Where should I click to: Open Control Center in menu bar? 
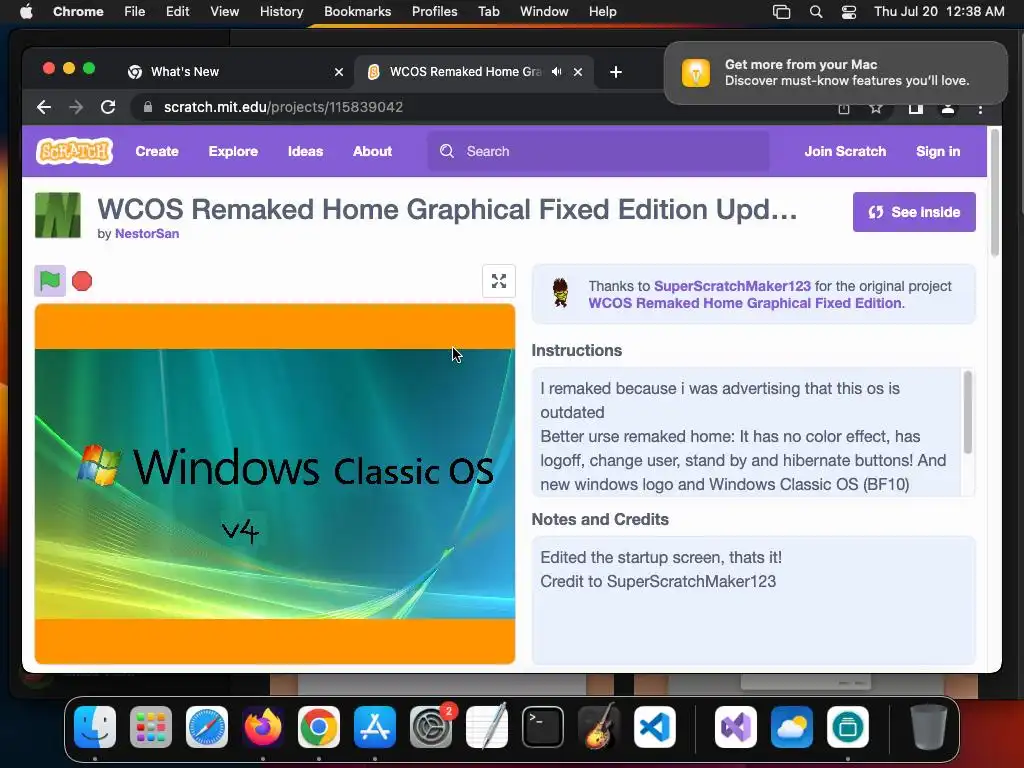click(848, 12)
